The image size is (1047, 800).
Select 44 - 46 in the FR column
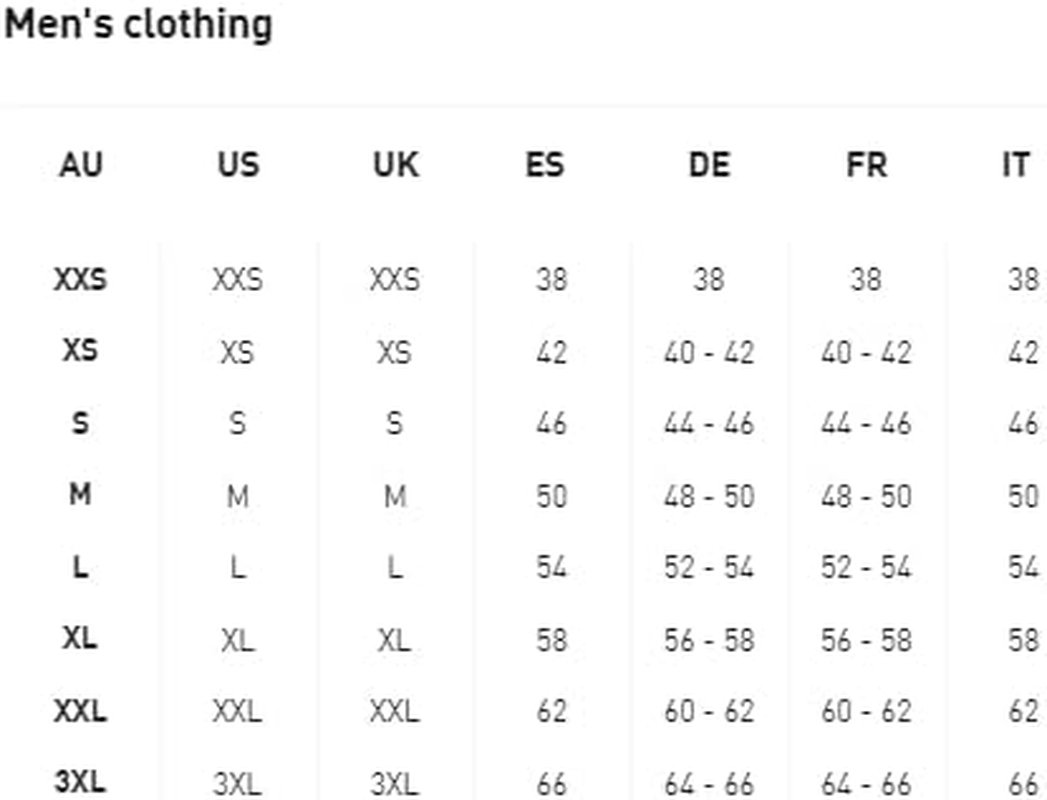[866, 424]
